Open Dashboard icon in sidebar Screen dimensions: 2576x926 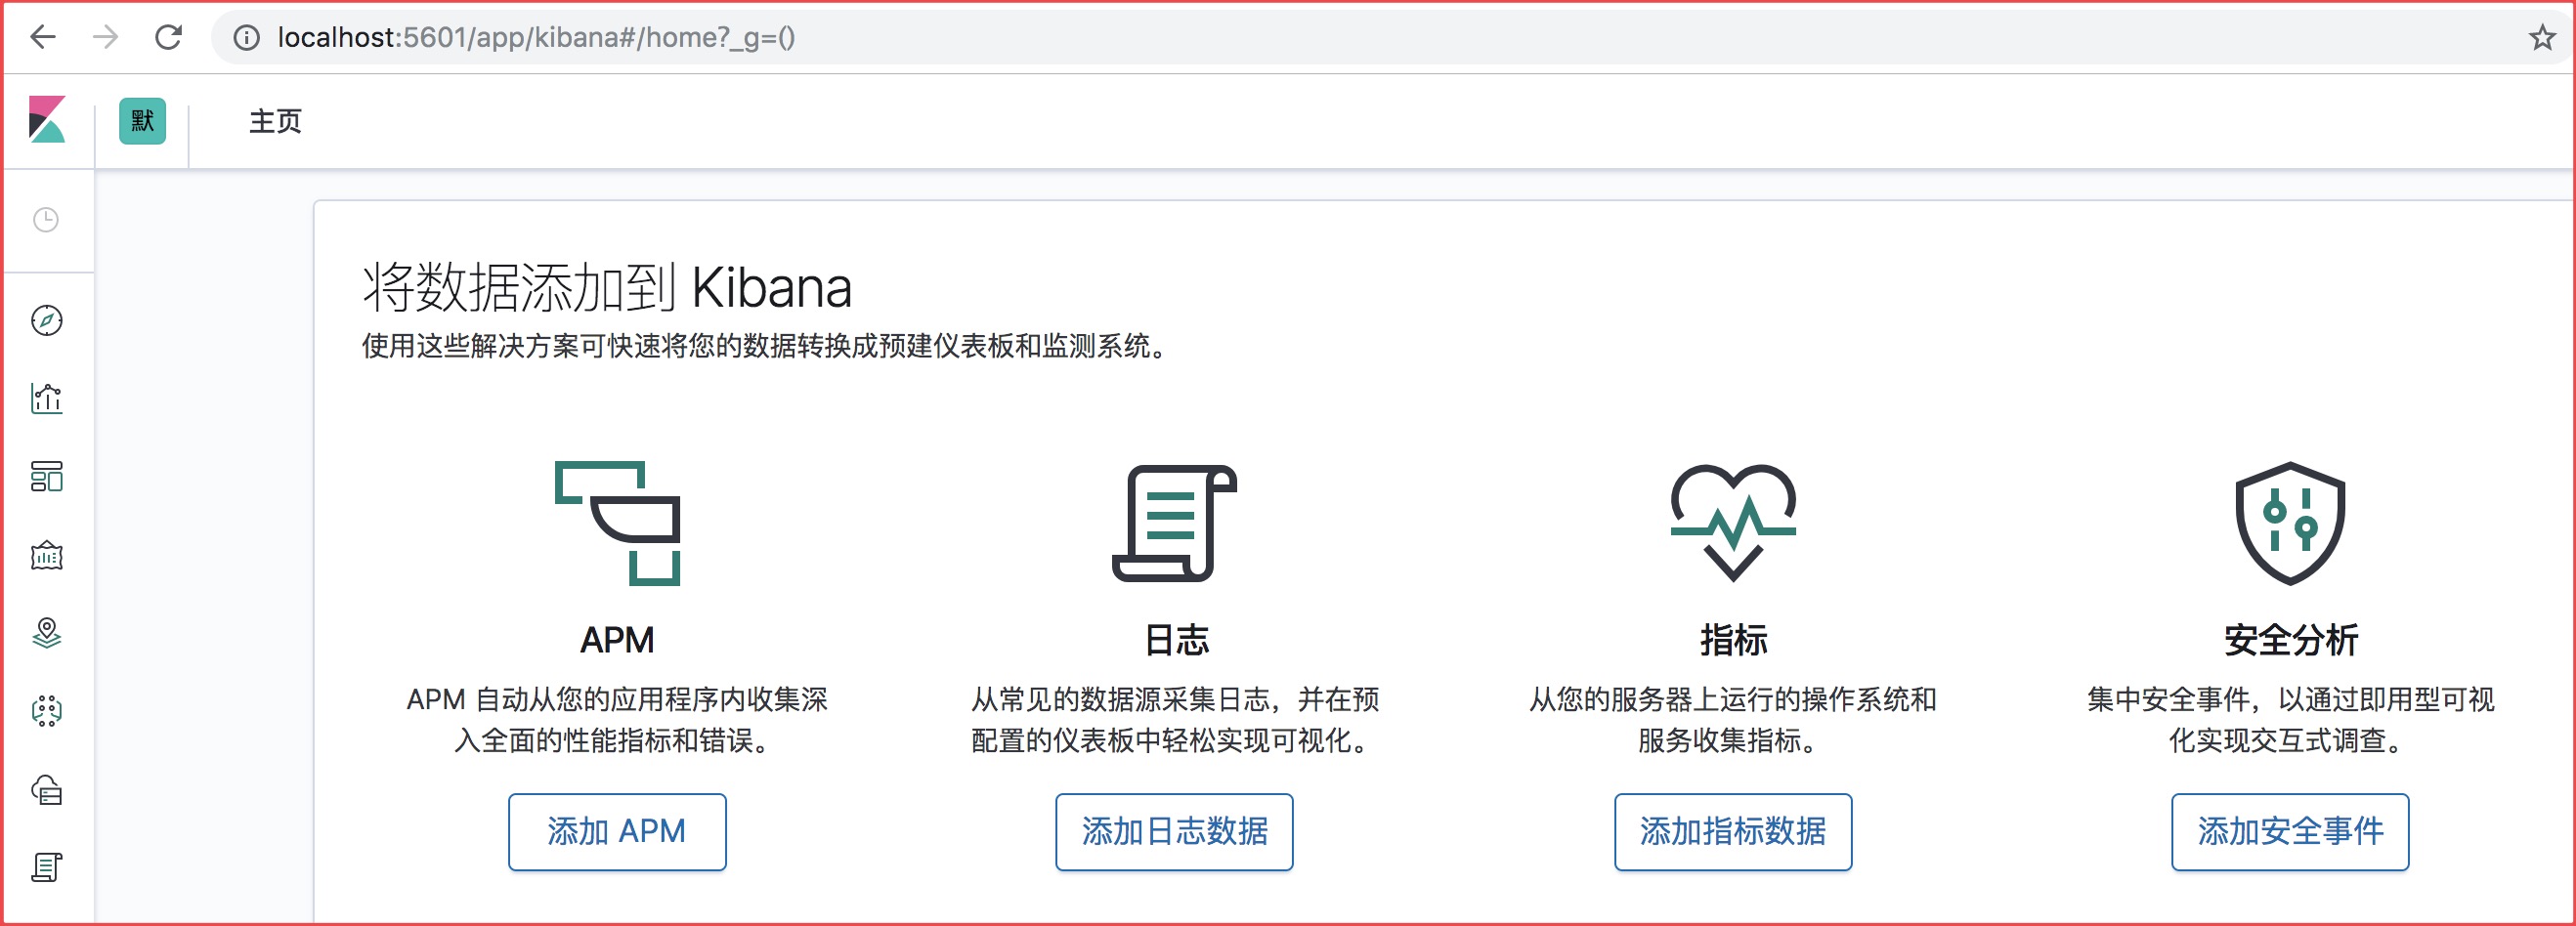pos(47,476)
